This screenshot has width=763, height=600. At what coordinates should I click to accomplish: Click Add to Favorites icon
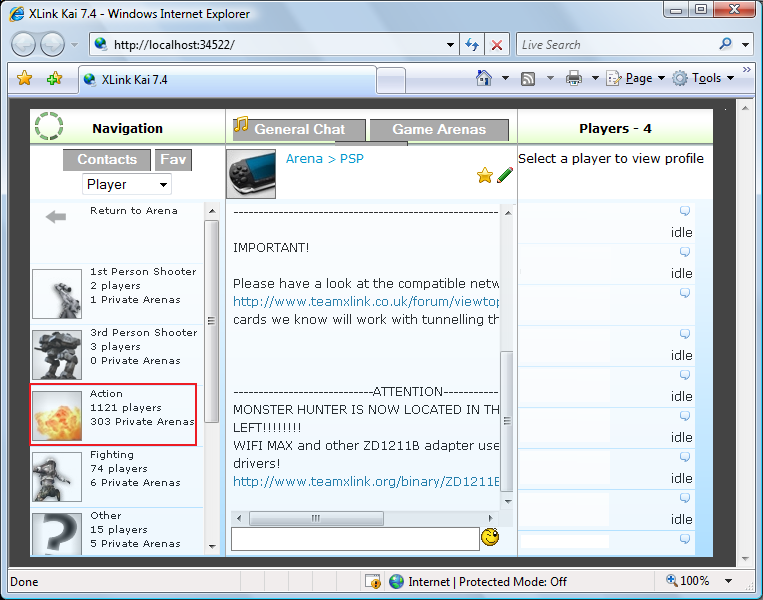[54, 78]
